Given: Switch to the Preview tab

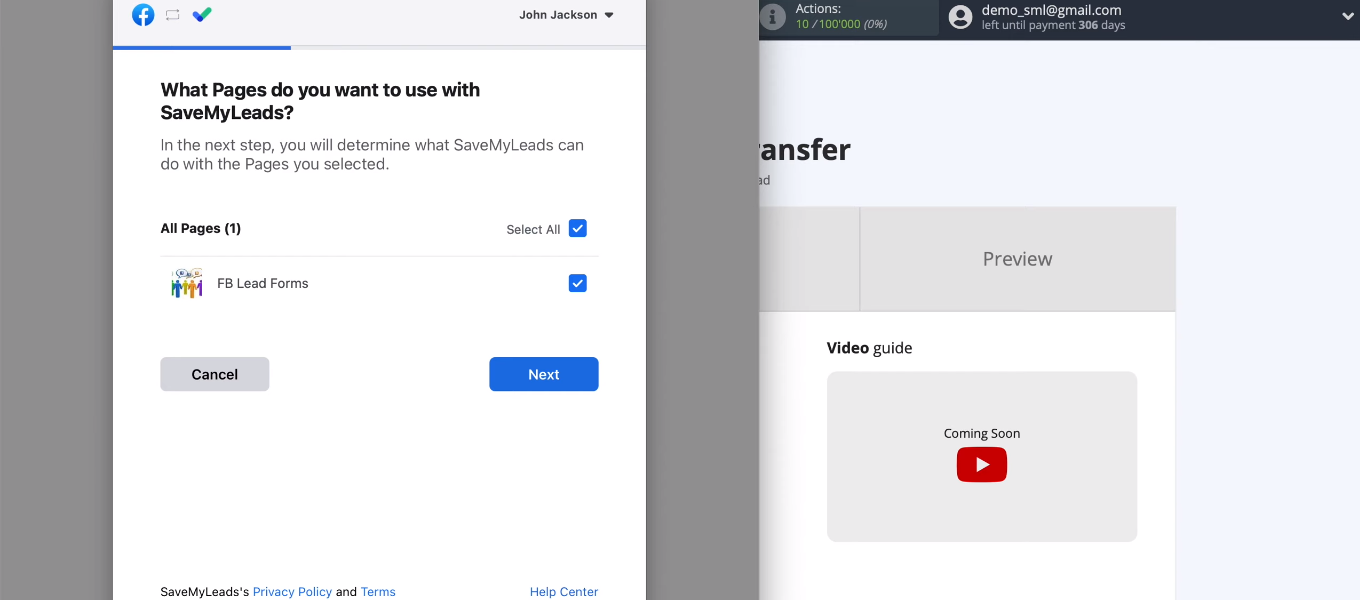Looking at the screenshot, I should point(1017,259).
